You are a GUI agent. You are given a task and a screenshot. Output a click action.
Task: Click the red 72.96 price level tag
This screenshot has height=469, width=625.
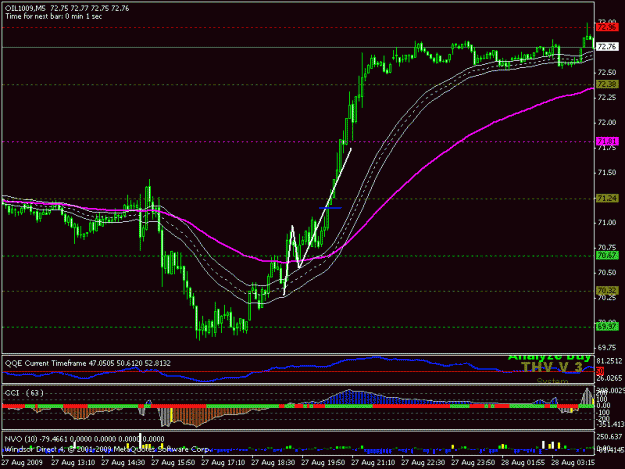coord(607,27)
